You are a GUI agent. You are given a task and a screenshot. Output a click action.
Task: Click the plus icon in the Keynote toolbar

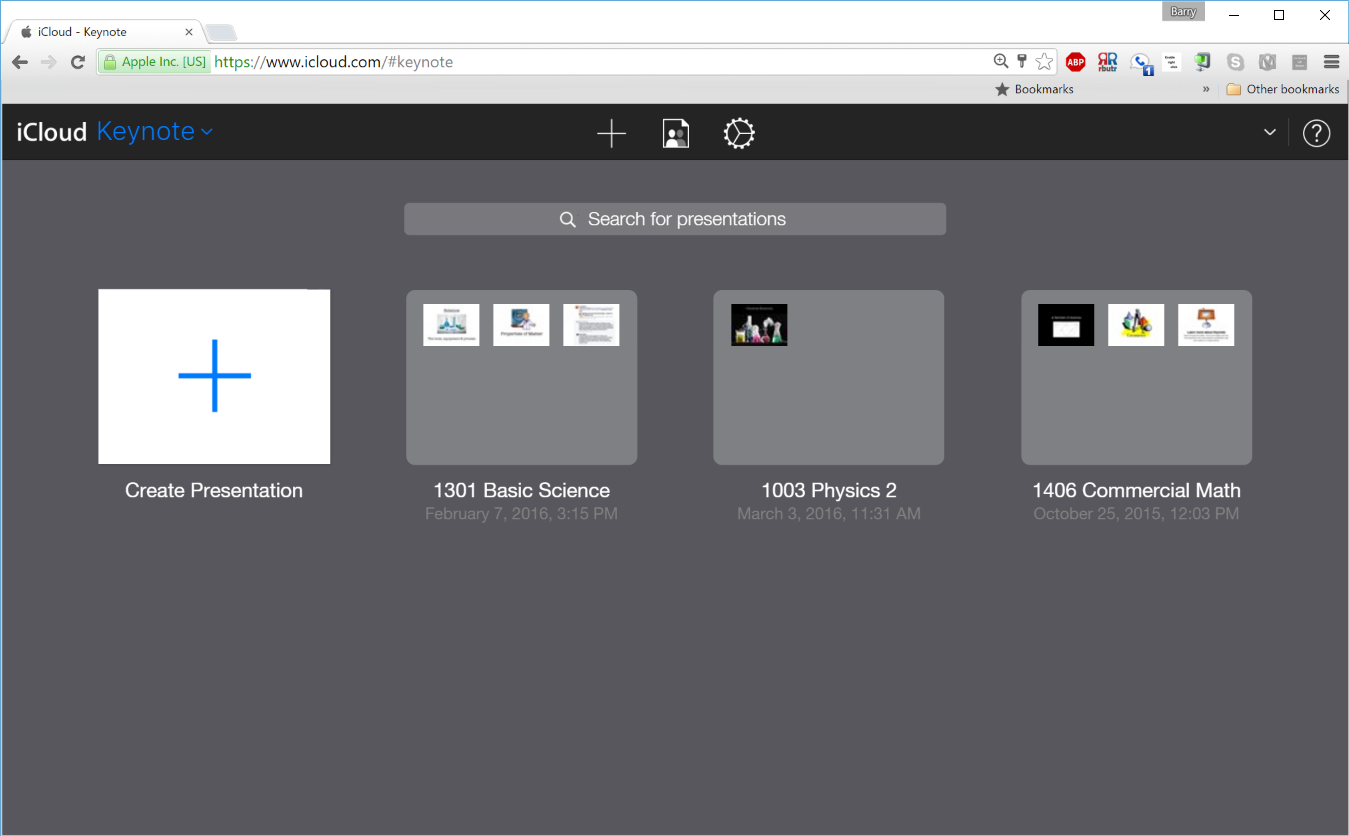point(611,133)
